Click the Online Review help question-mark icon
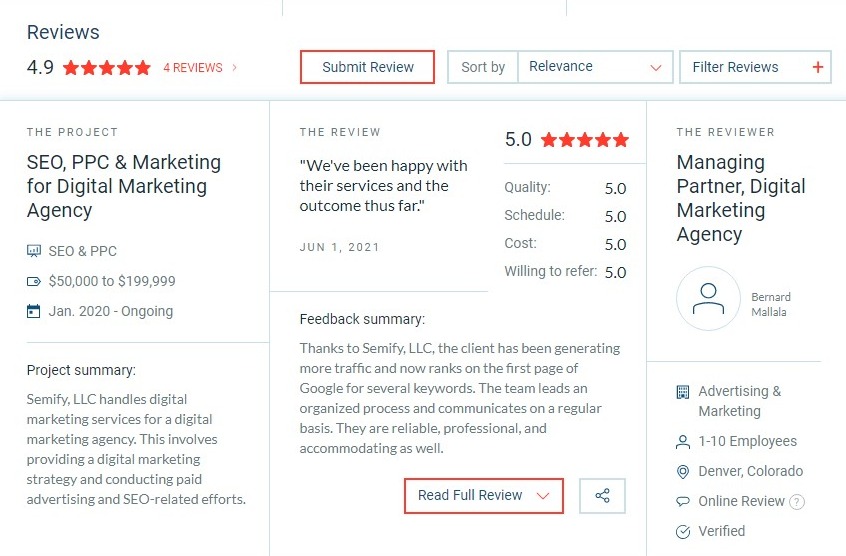This screenshot has width=846, height=556. point(796,502)
